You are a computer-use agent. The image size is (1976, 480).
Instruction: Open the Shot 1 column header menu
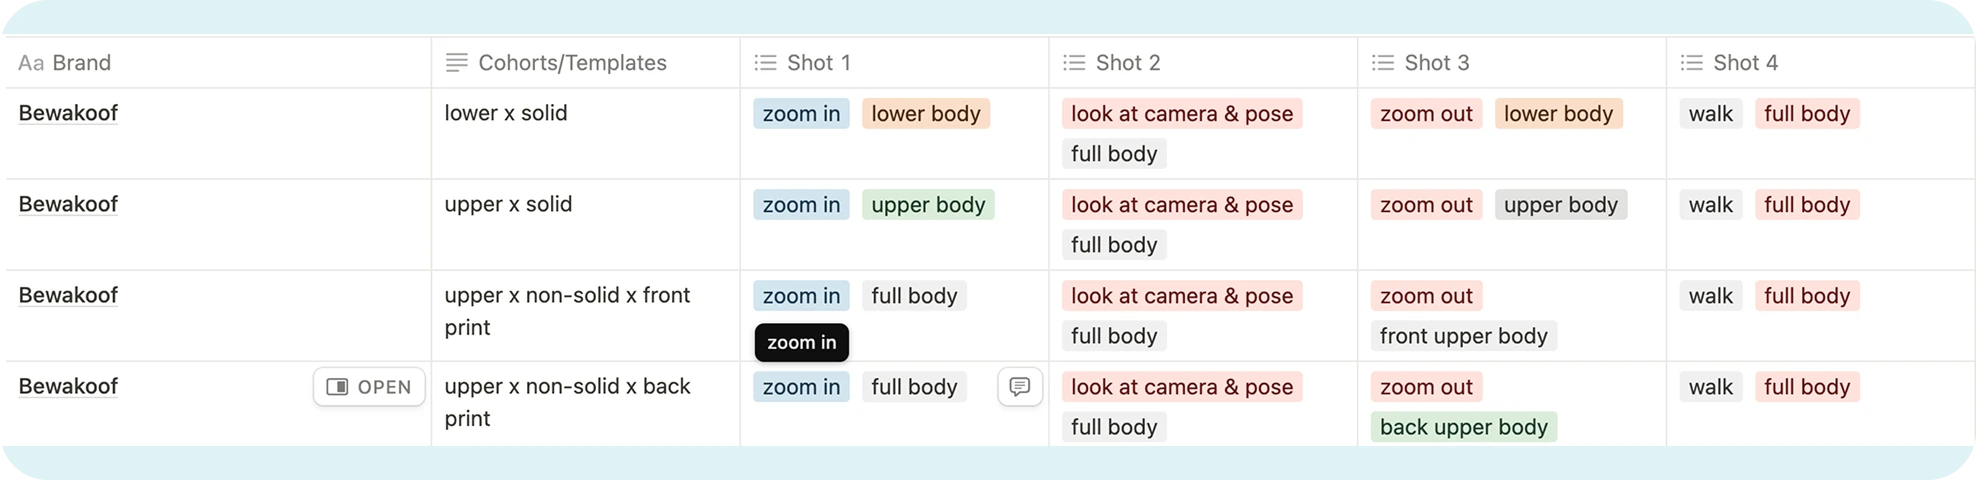click(818, 63)
